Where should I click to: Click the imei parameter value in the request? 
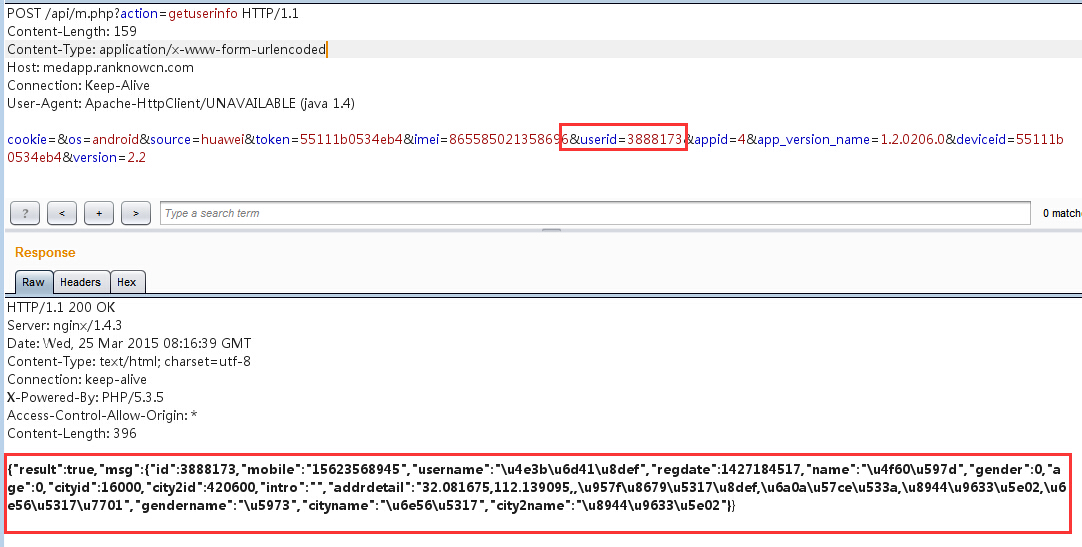pyautogui.click(x=509, y=139)
